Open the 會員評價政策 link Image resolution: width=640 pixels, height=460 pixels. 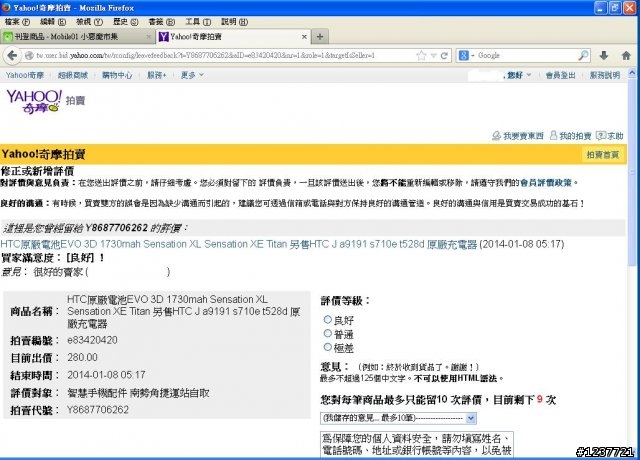pos(546,183)
